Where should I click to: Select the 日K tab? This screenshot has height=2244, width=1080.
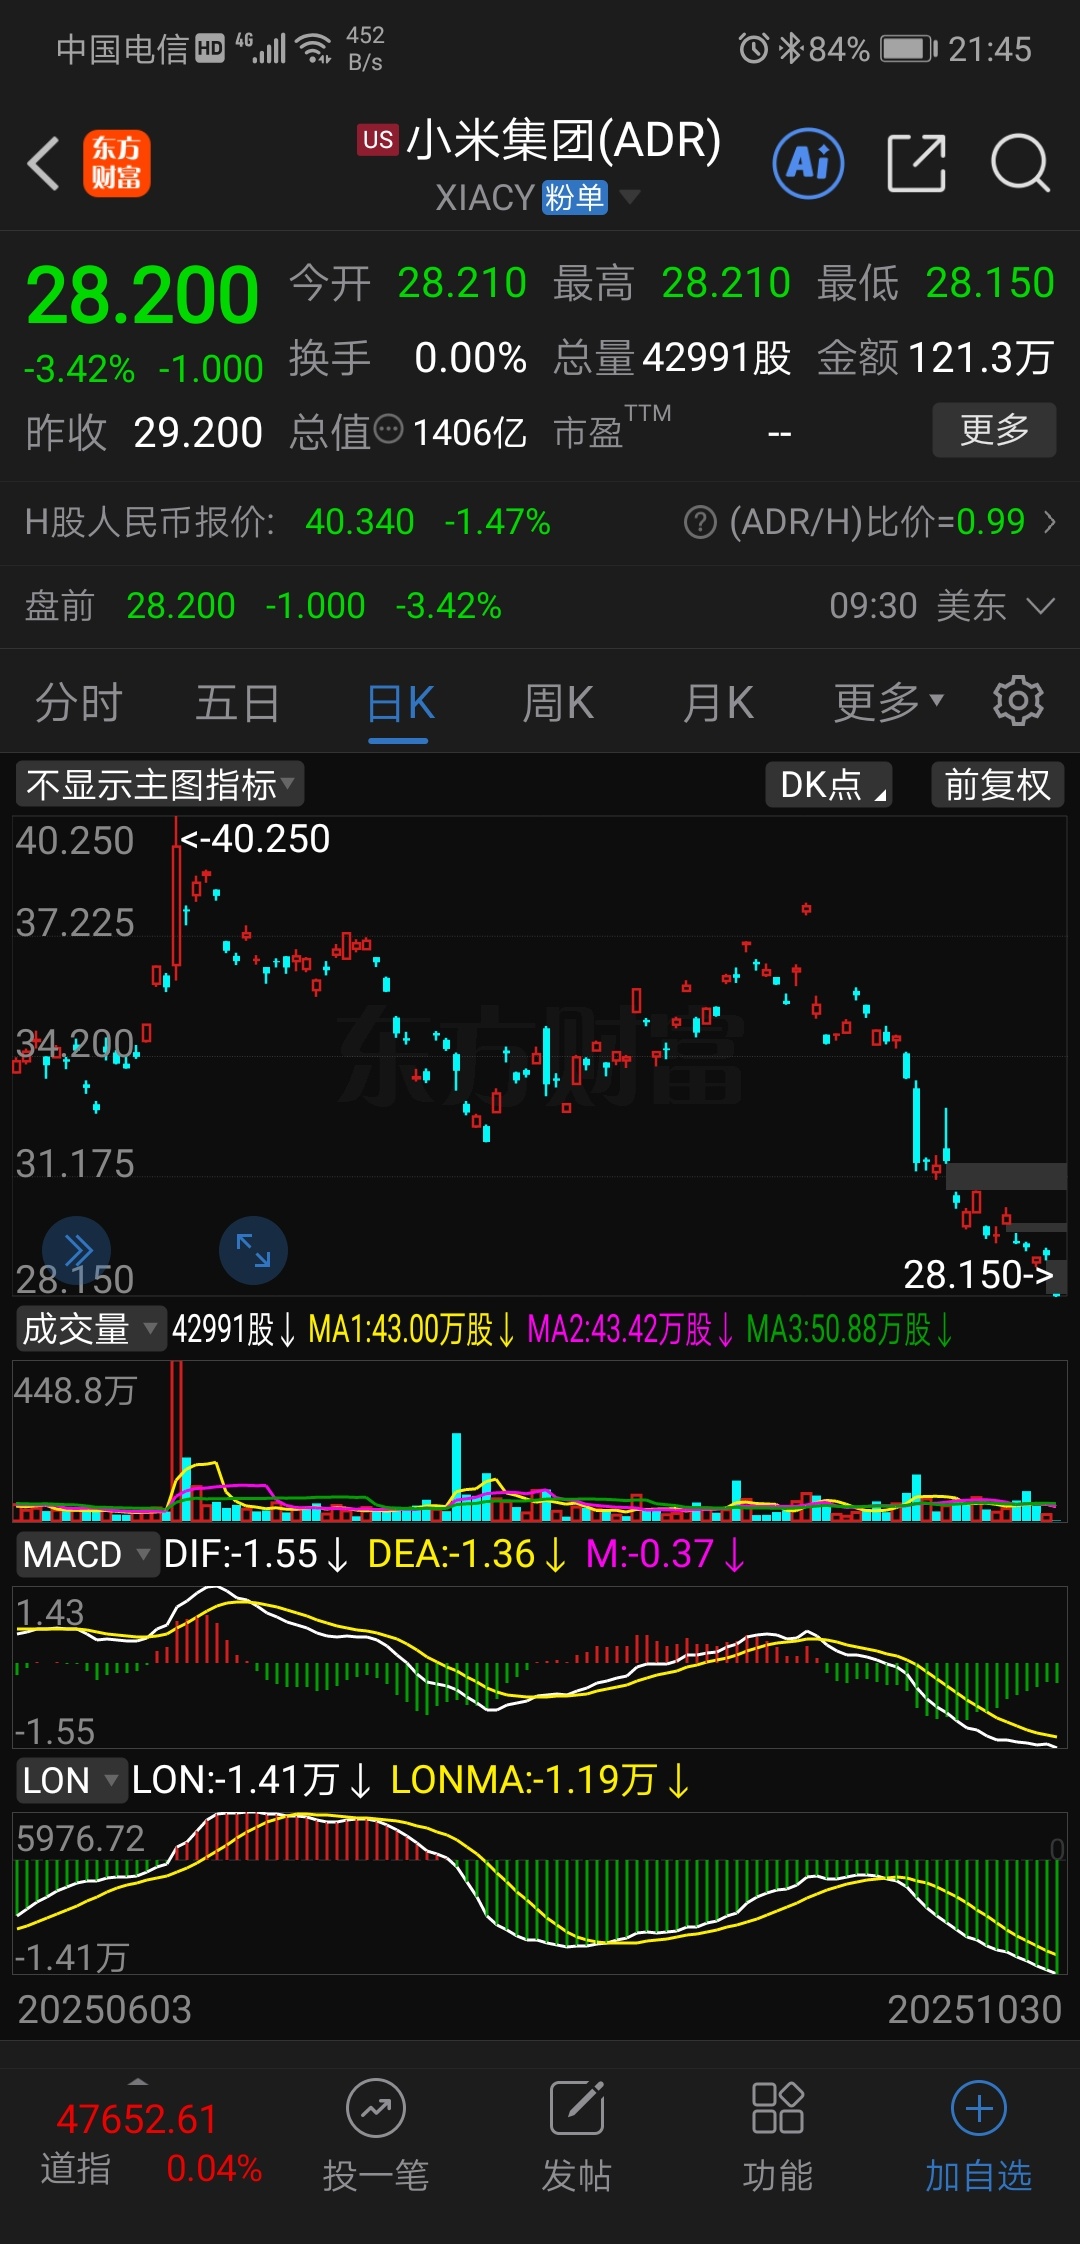coord(400,703)
